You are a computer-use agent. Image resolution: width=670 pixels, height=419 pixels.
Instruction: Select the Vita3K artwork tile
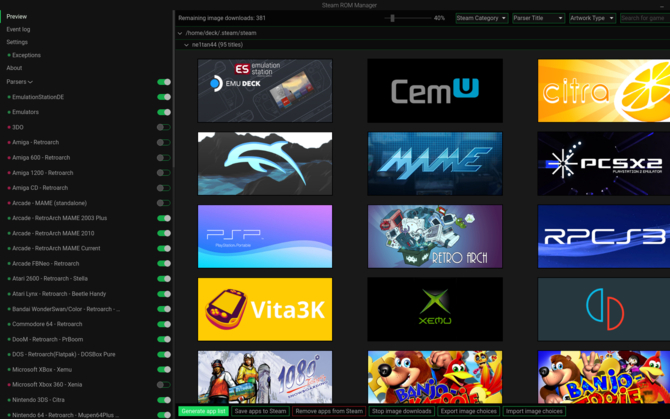coord(264,309)
